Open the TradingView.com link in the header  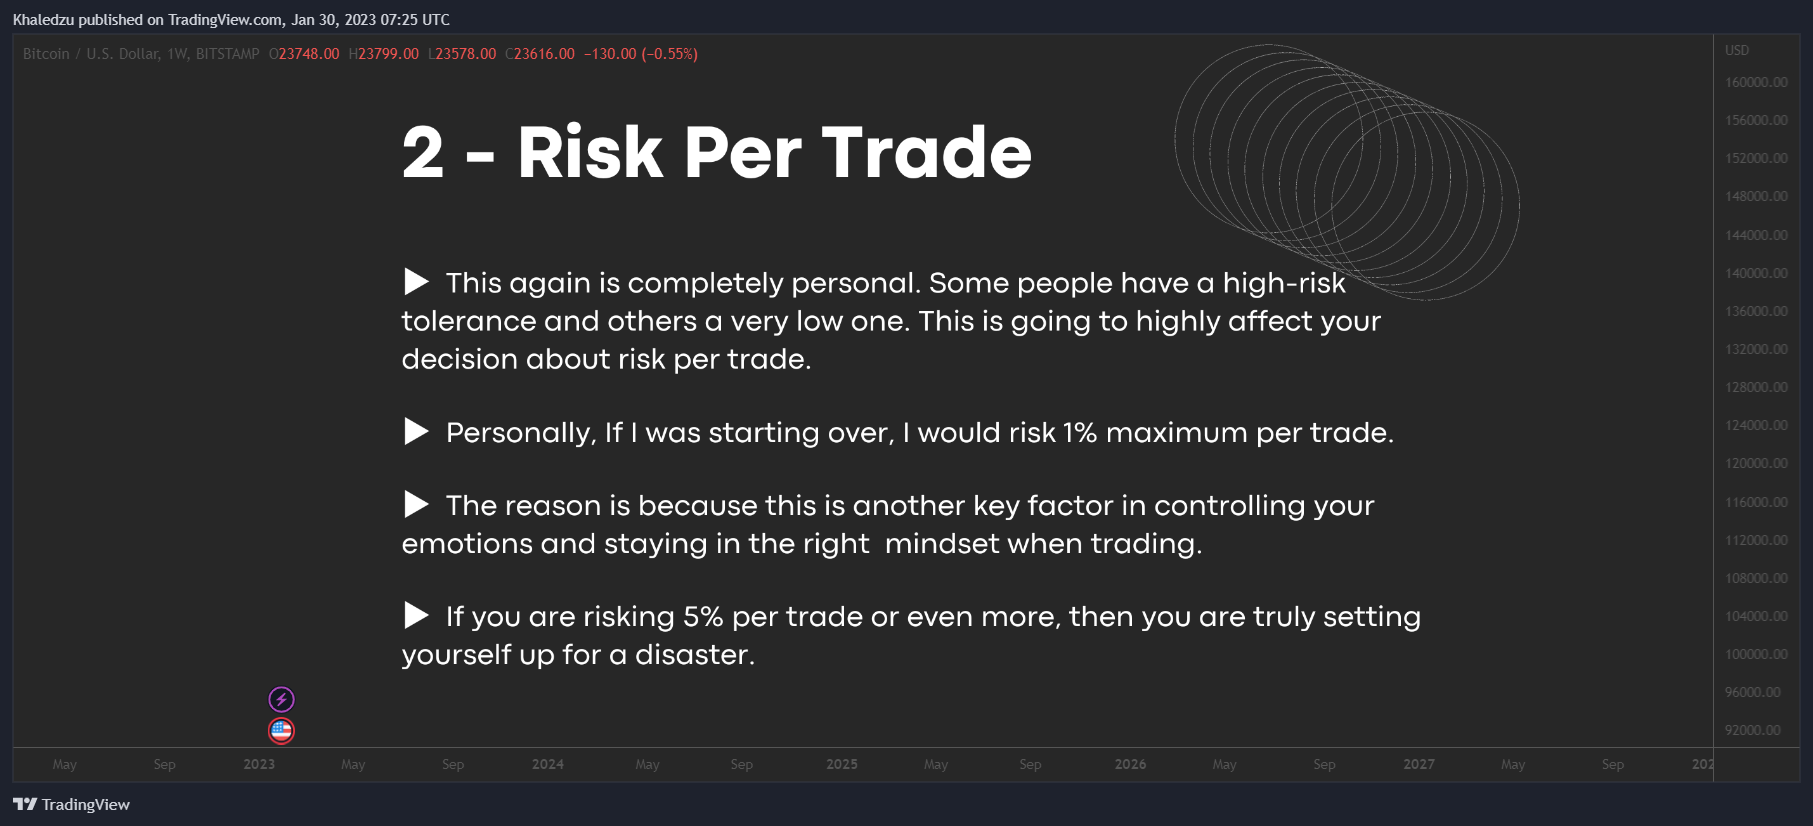click(x=225, y=20)
